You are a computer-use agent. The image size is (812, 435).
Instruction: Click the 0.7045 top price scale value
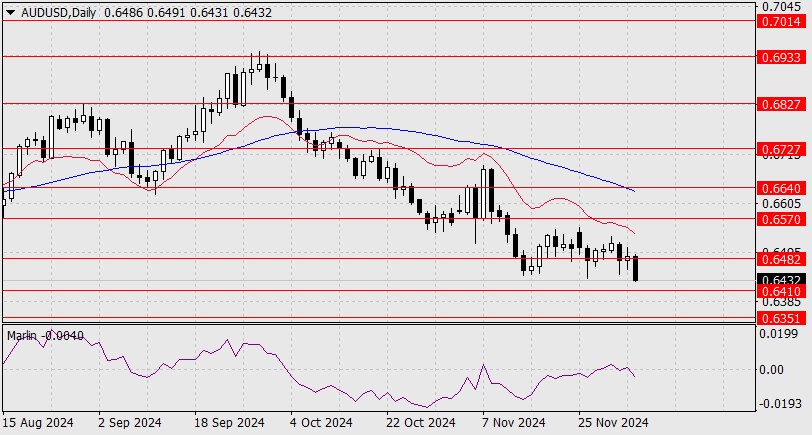[x=783, y=7]
